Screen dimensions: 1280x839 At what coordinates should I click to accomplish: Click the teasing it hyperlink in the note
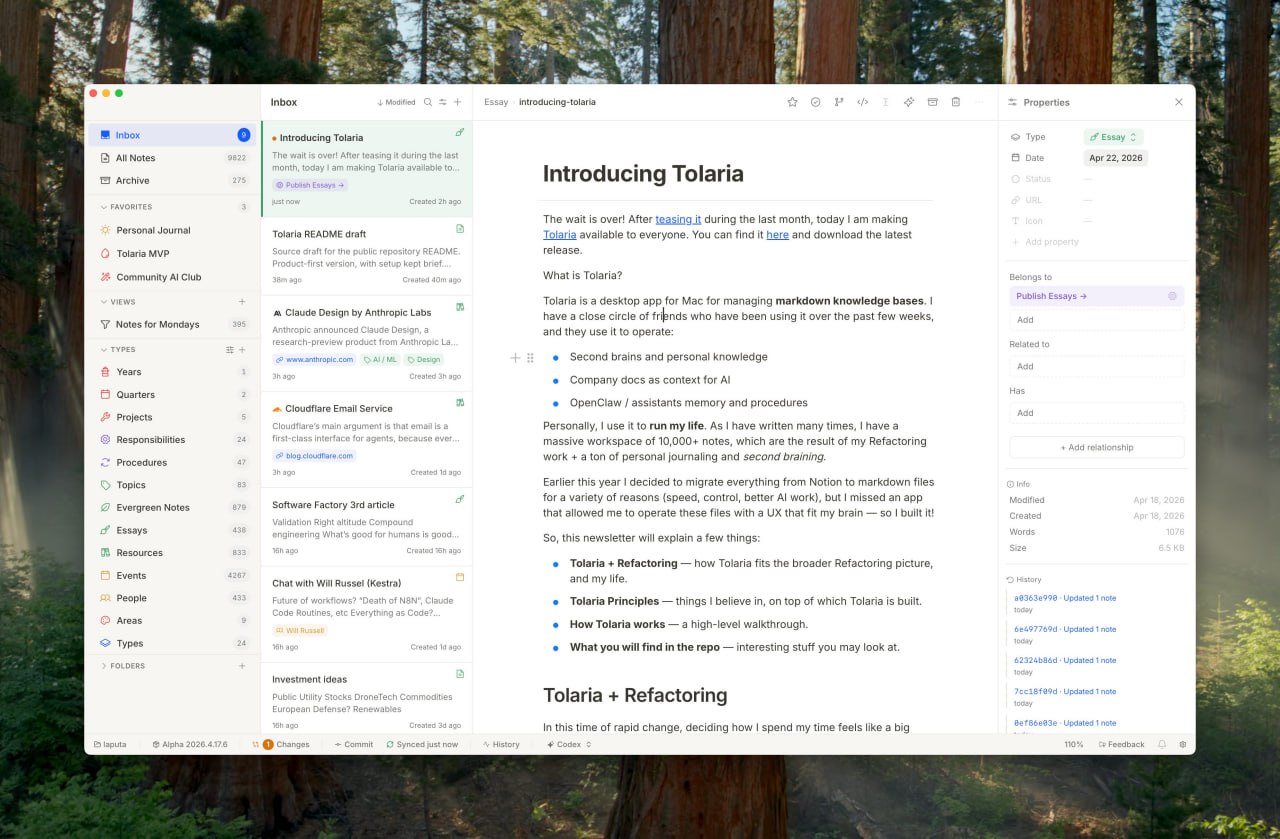pos(678,218)
